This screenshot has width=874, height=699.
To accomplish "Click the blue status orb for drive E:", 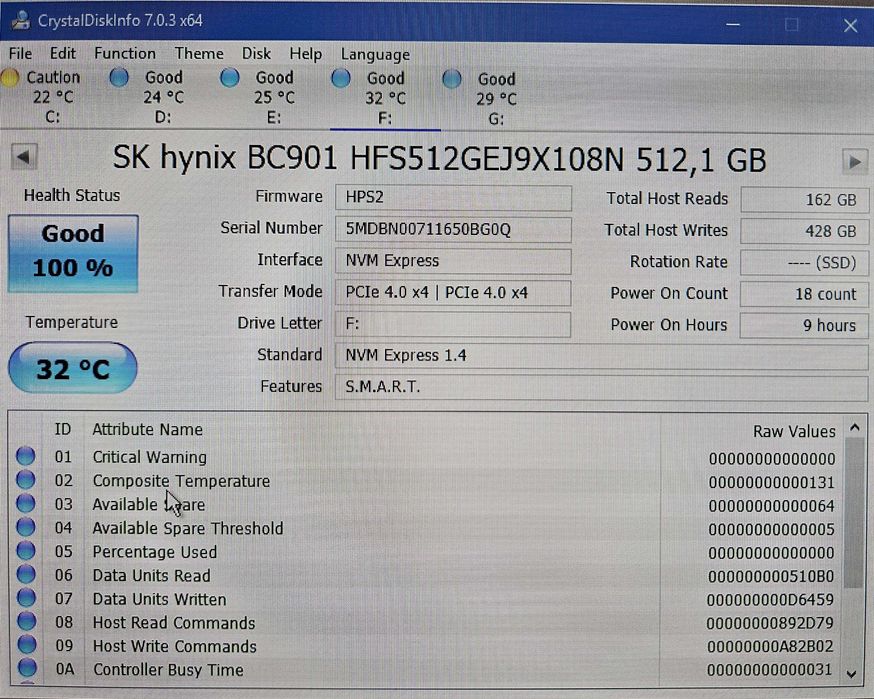I will [x=230, y=77].
